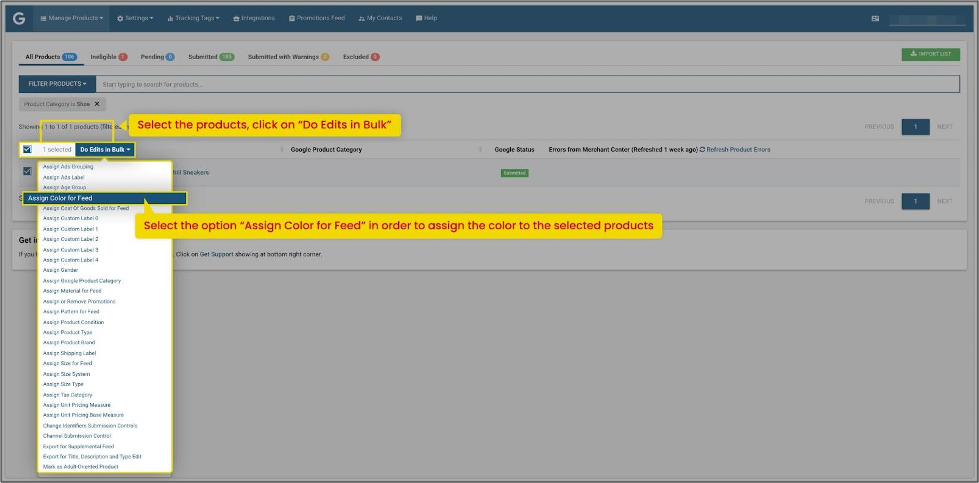Choose Assign Ads Label option
The height and width of the screenshot is (483, 979).
pos(64,177)
